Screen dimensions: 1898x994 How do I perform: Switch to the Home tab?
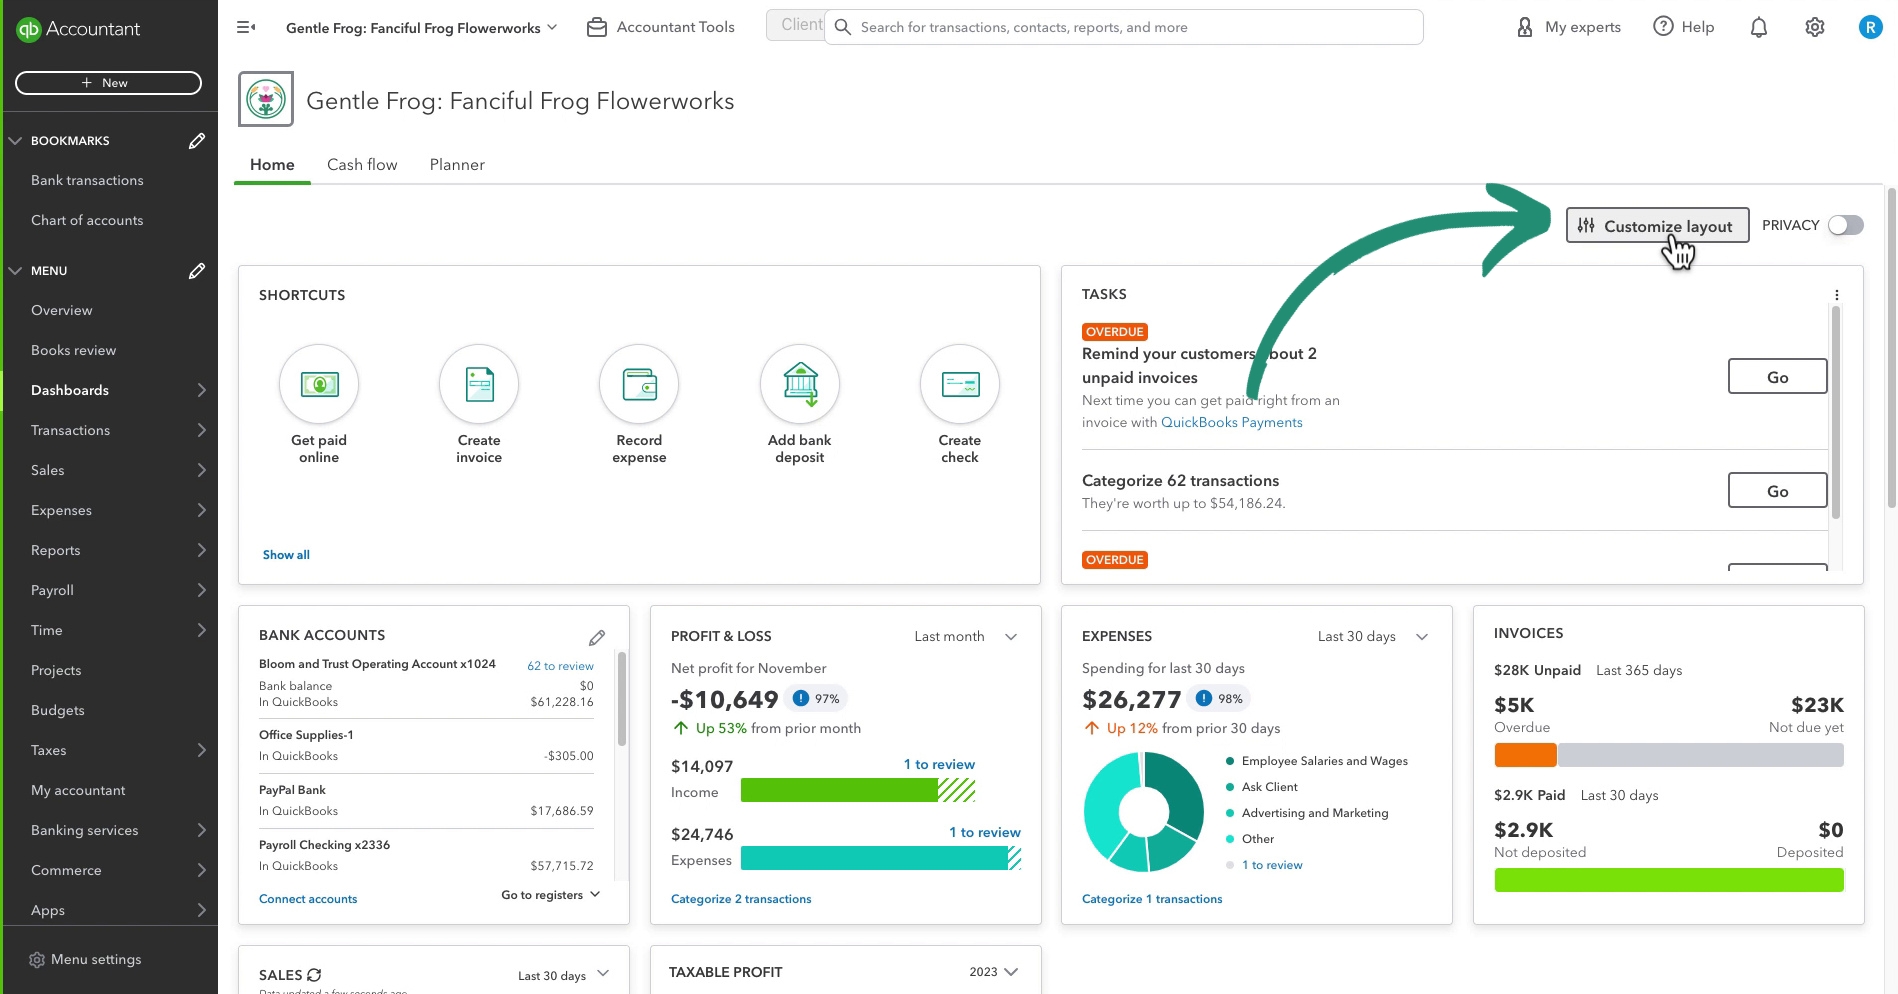[x=272, y=165]
